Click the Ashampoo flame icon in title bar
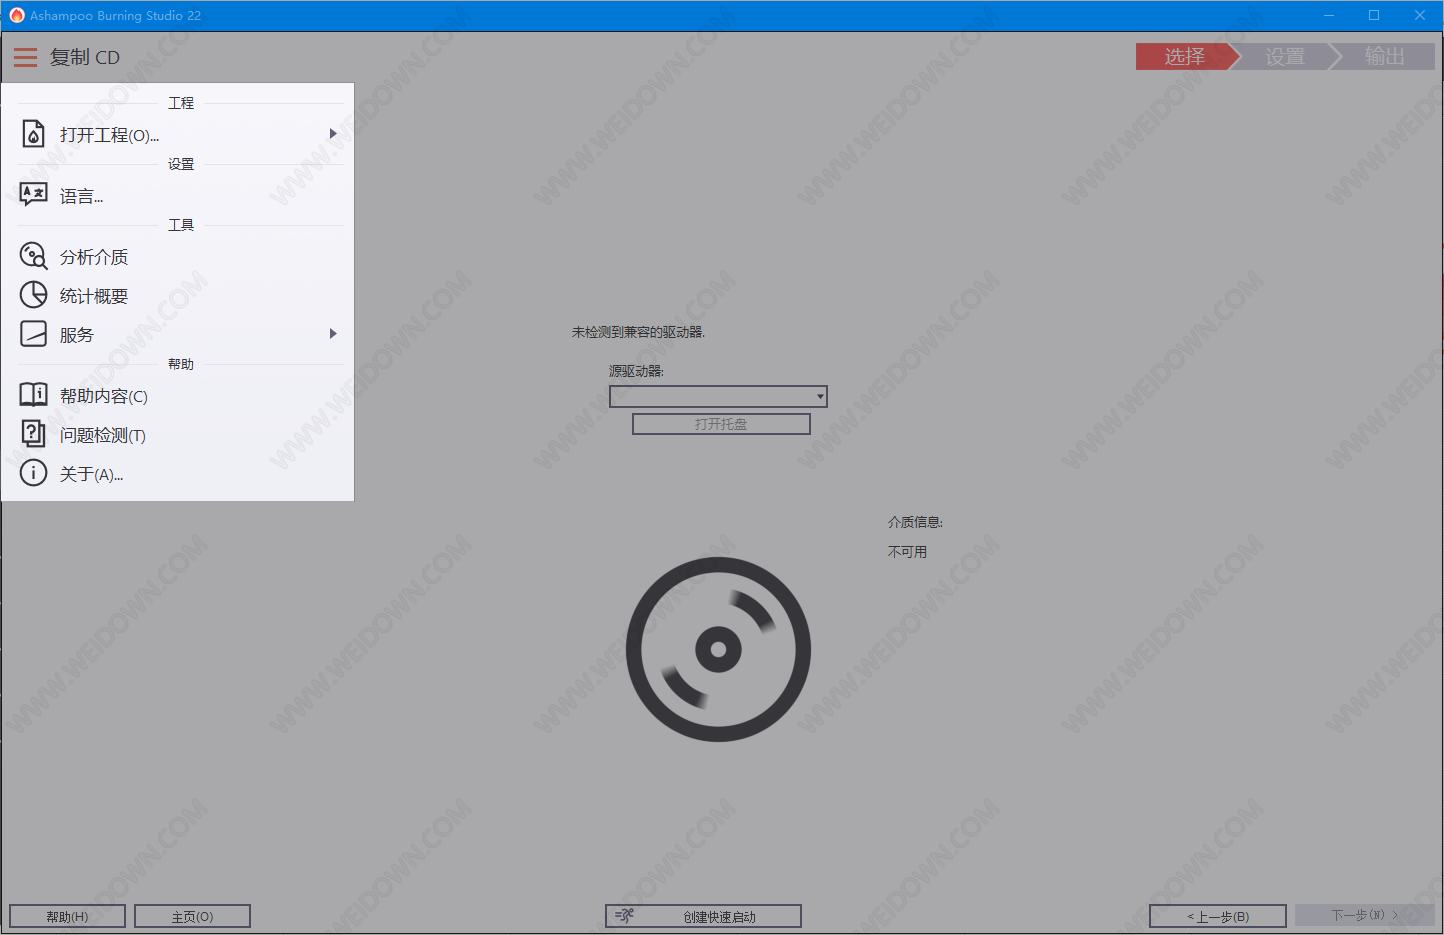This screenshot has height=935, width=1444. point(16,15)
